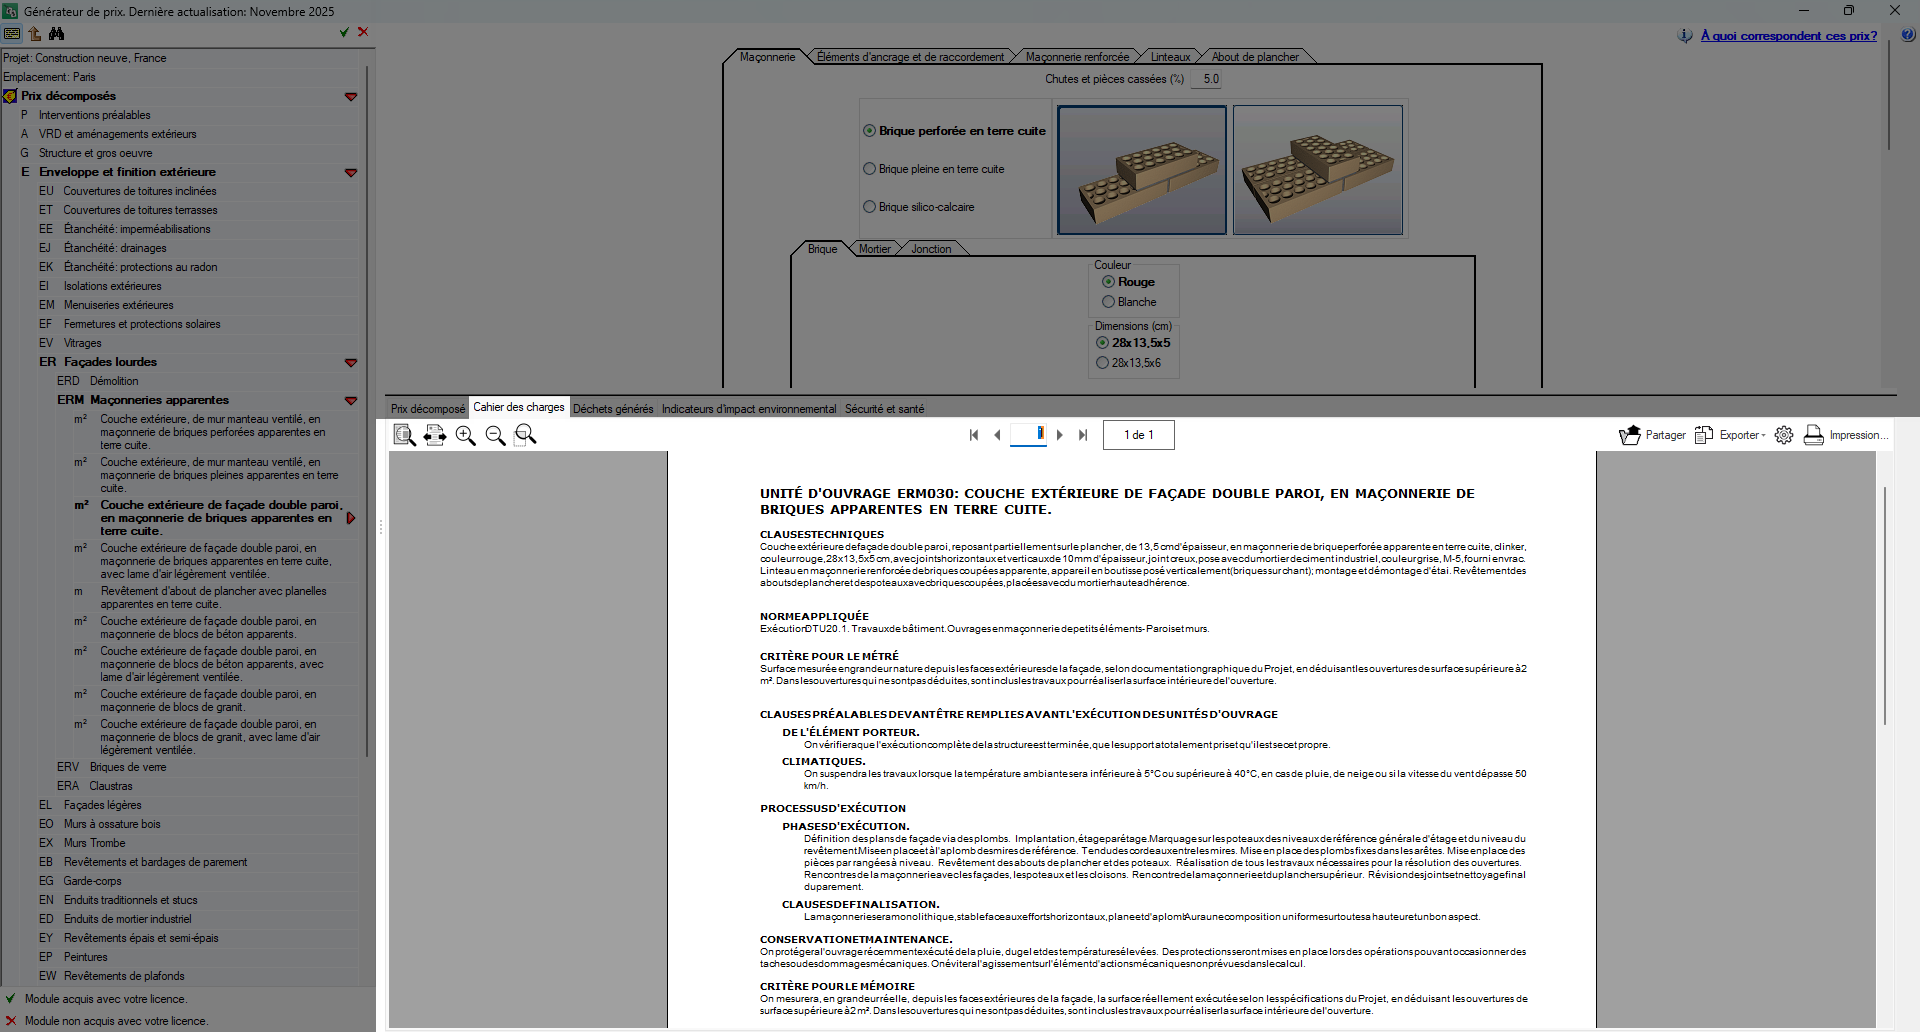Go to the first page
Image resolution: width=1920 pixels, height=1032 pixels.
click(974, 435)
